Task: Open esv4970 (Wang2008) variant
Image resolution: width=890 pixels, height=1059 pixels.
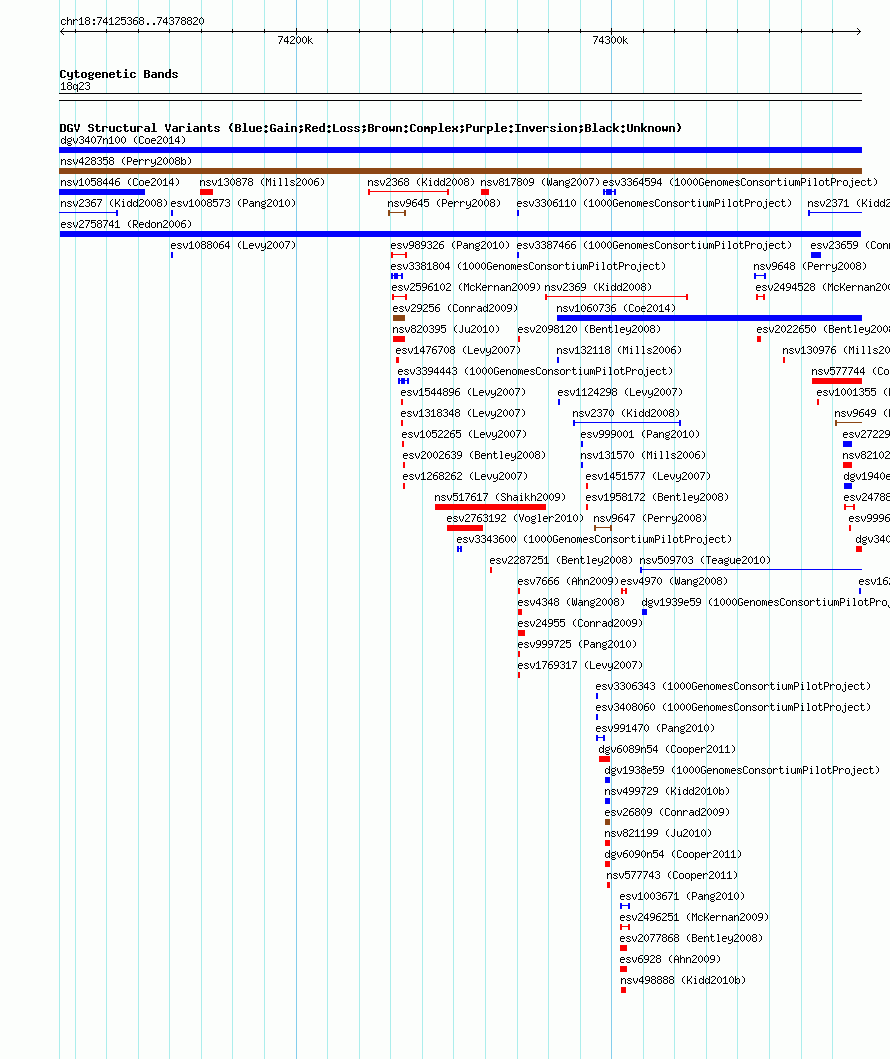Action: pos(674,581)
